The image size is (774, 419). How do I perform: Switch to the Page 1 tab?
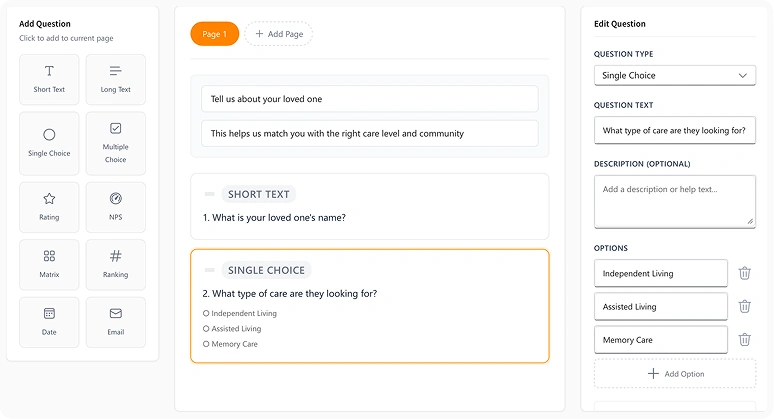coord(215,34)
